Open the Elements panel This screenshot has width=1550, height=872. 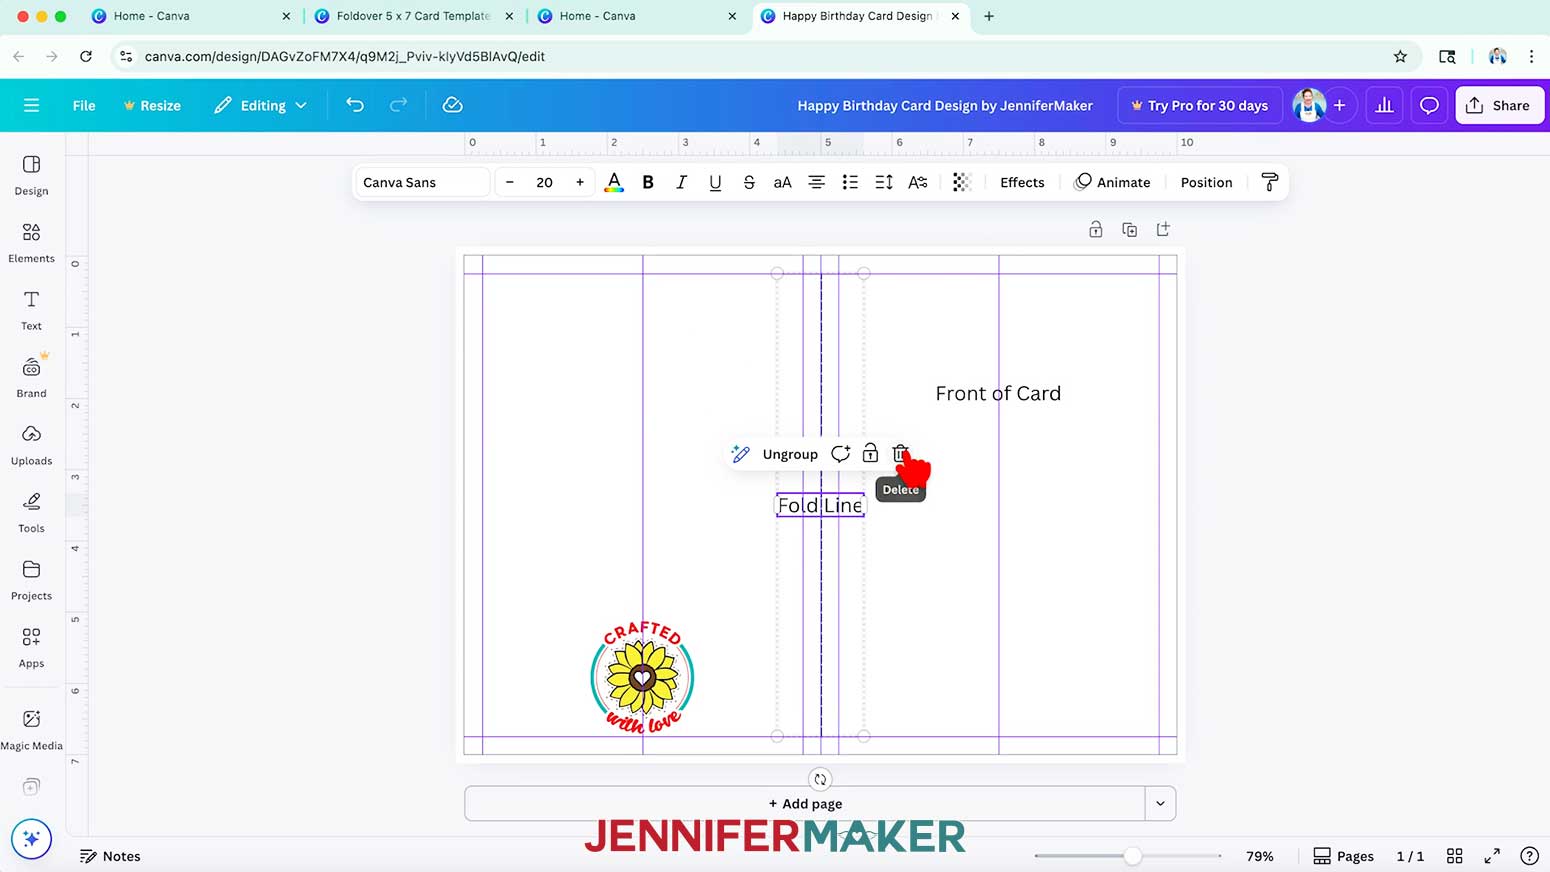pos(31,243)
